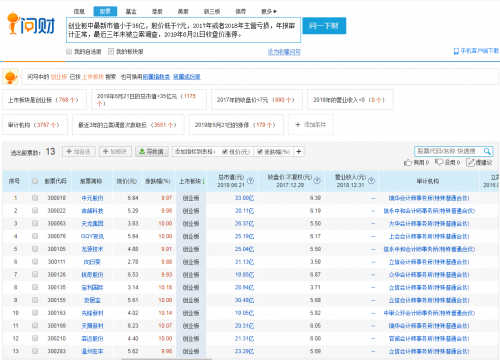Switch to the 债券 tab

[x=241, y=11]
